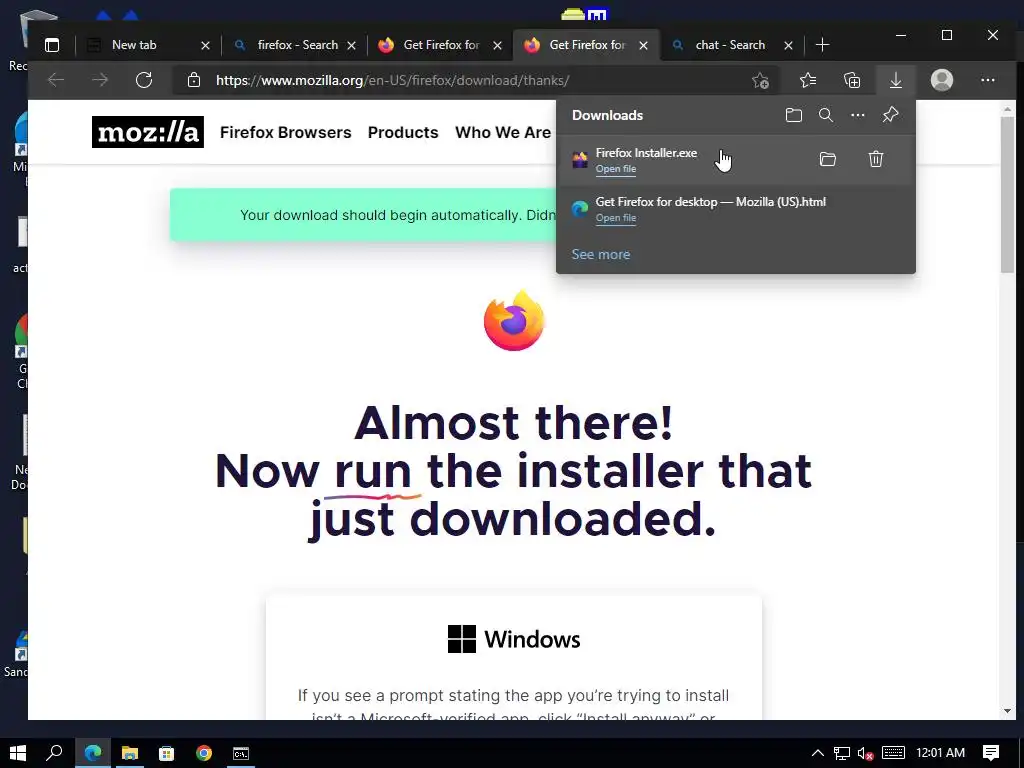Viewport: 1024px width, 768px height.
Task: Open Collections in the toolbar
Action: coord(852,80)
